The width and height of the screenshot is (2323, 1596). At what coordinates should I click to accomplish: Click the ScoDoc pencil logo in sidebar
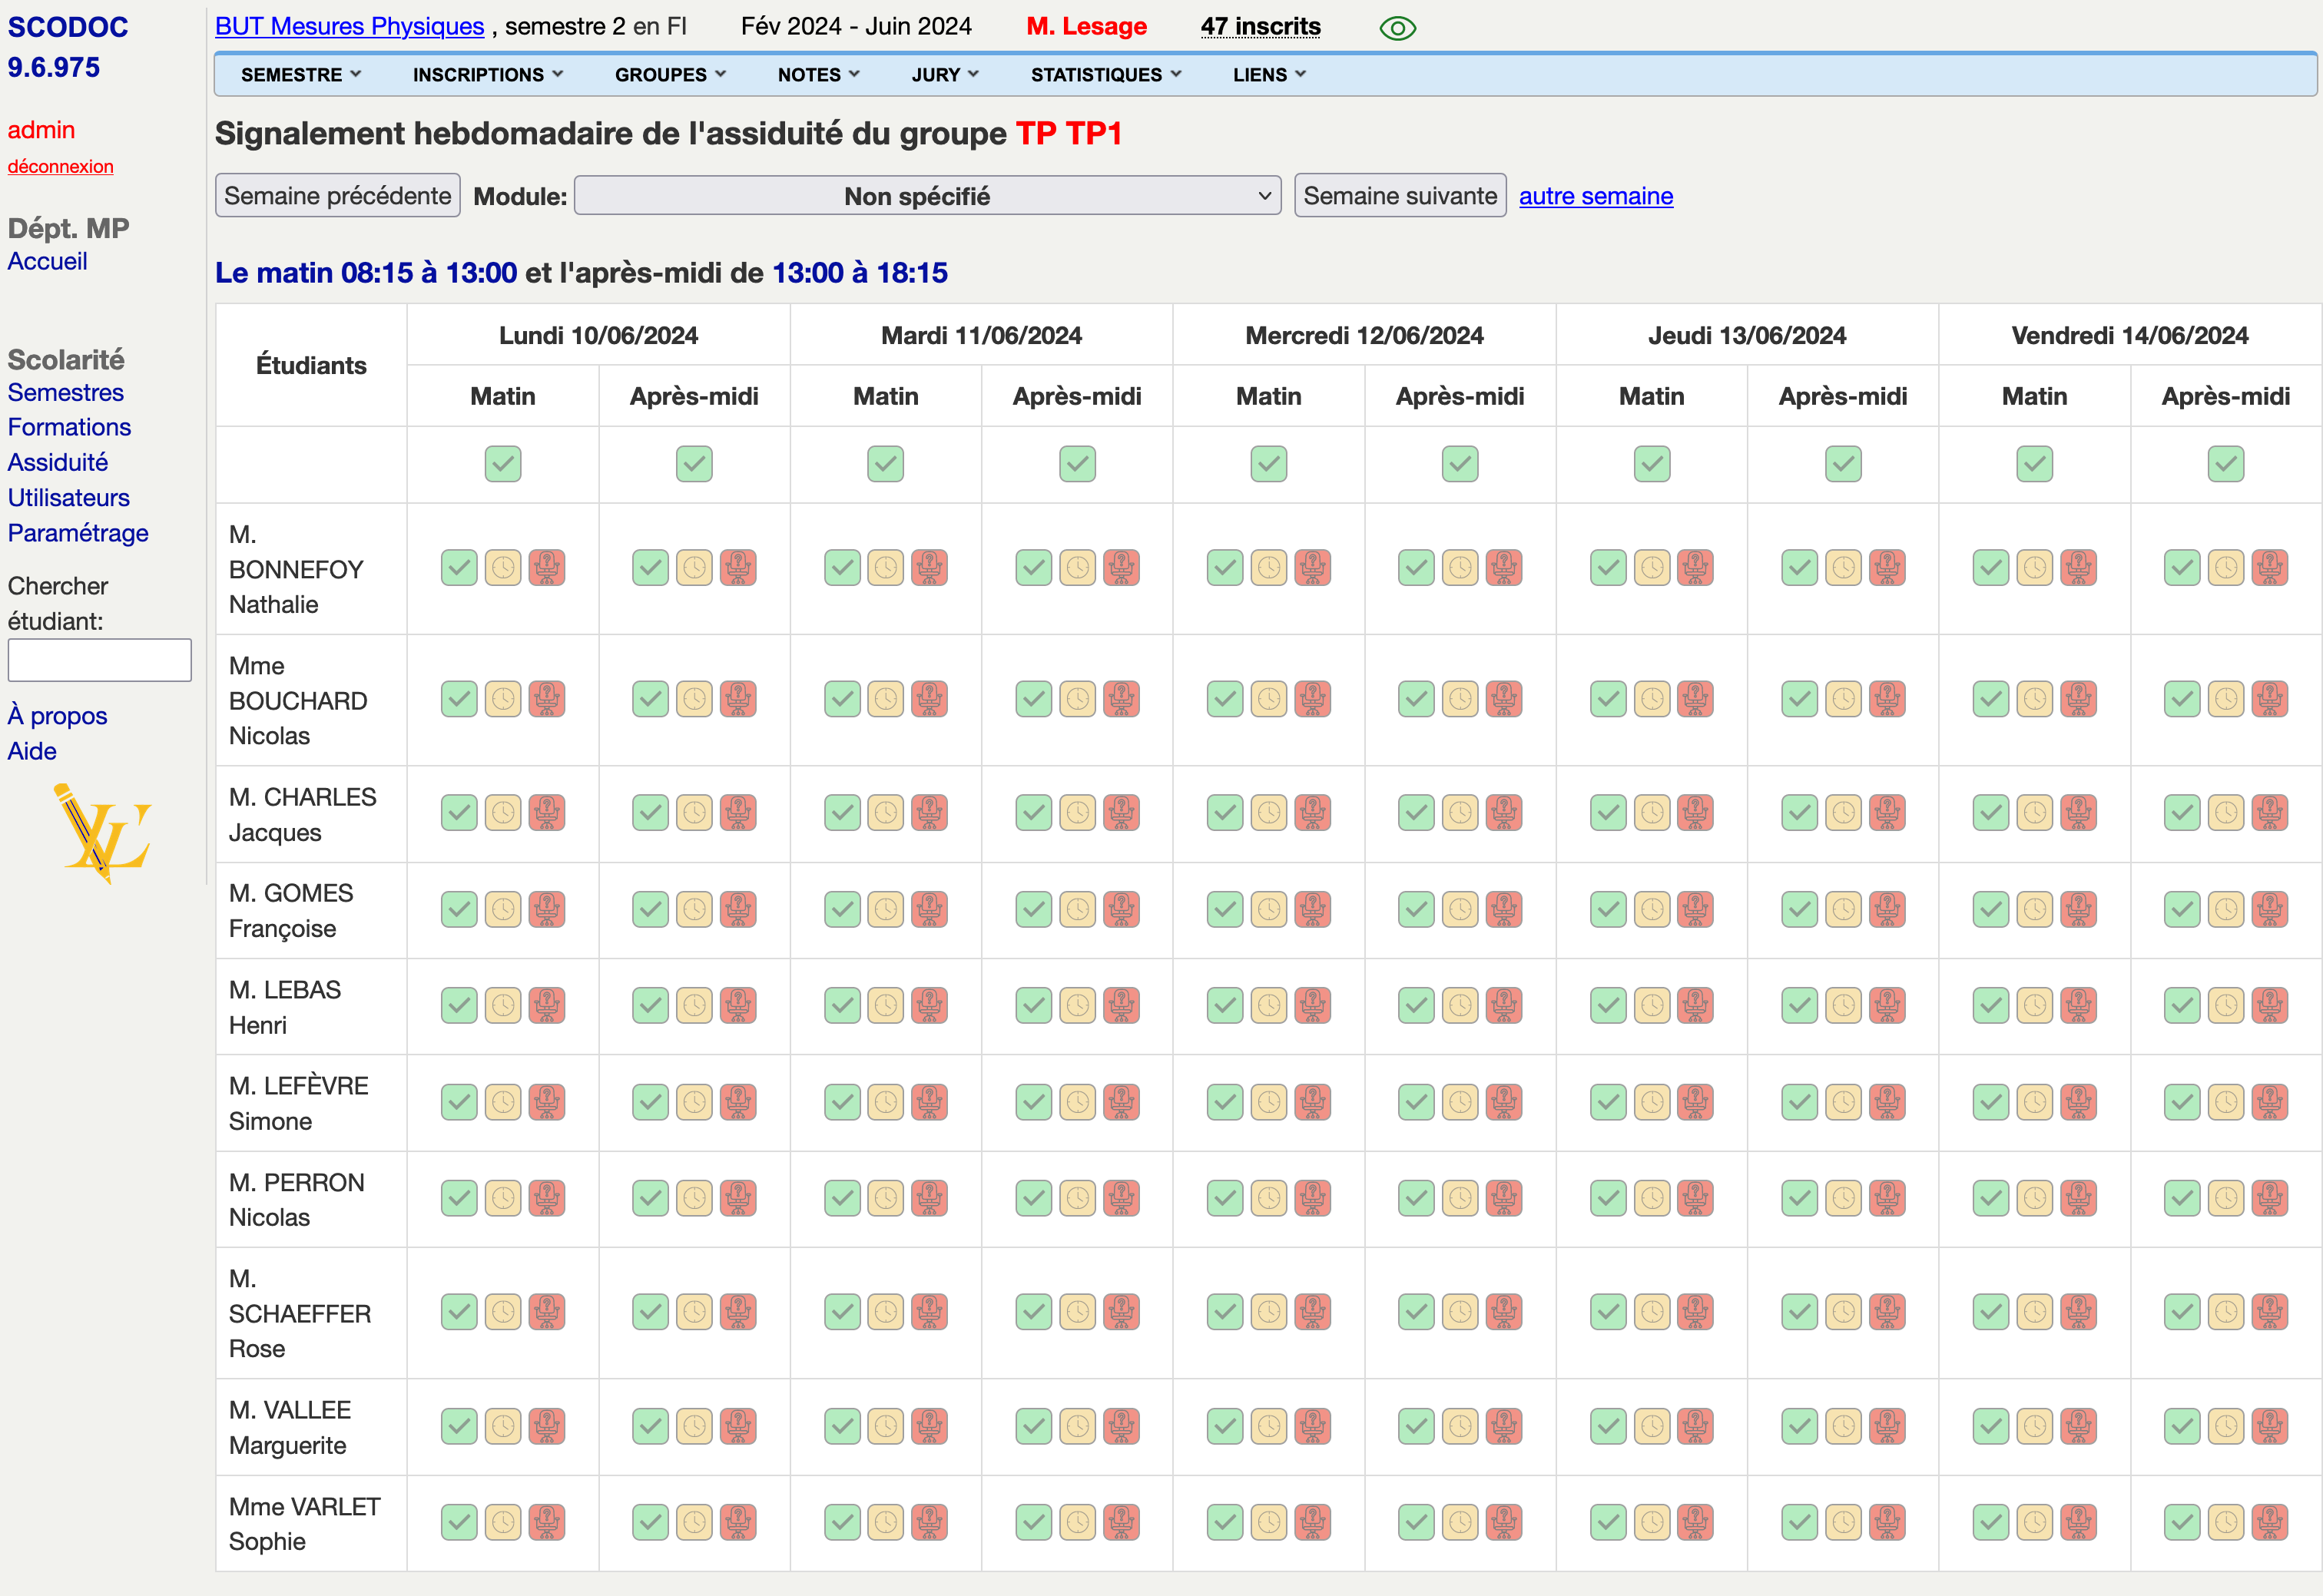[102, 833]
